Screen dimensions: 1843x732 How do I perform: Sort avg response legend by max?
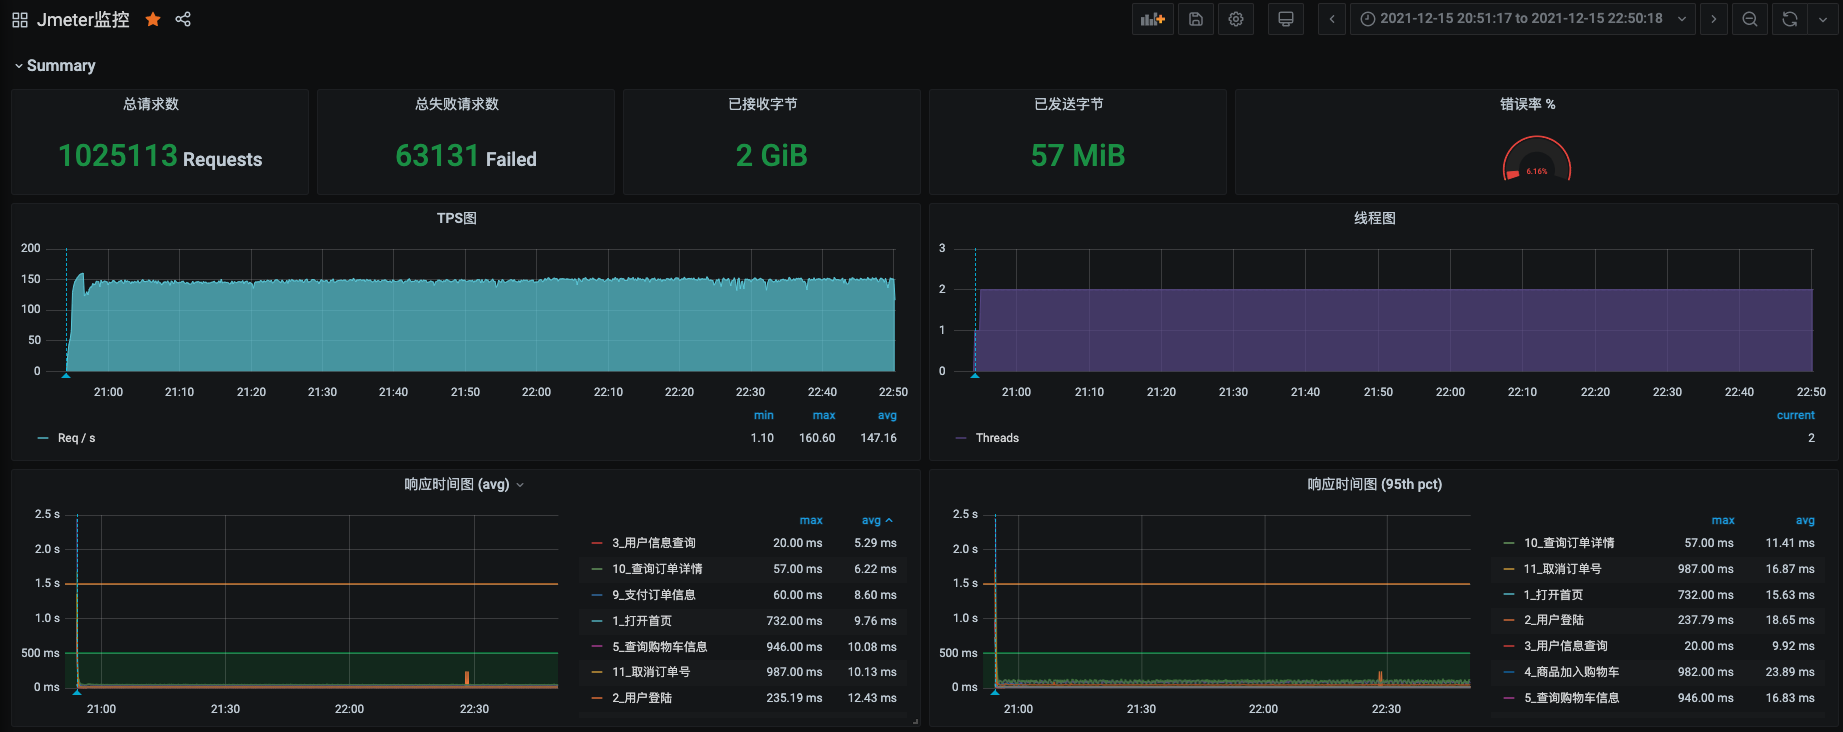pyautogui.click(x=811, y=520)
